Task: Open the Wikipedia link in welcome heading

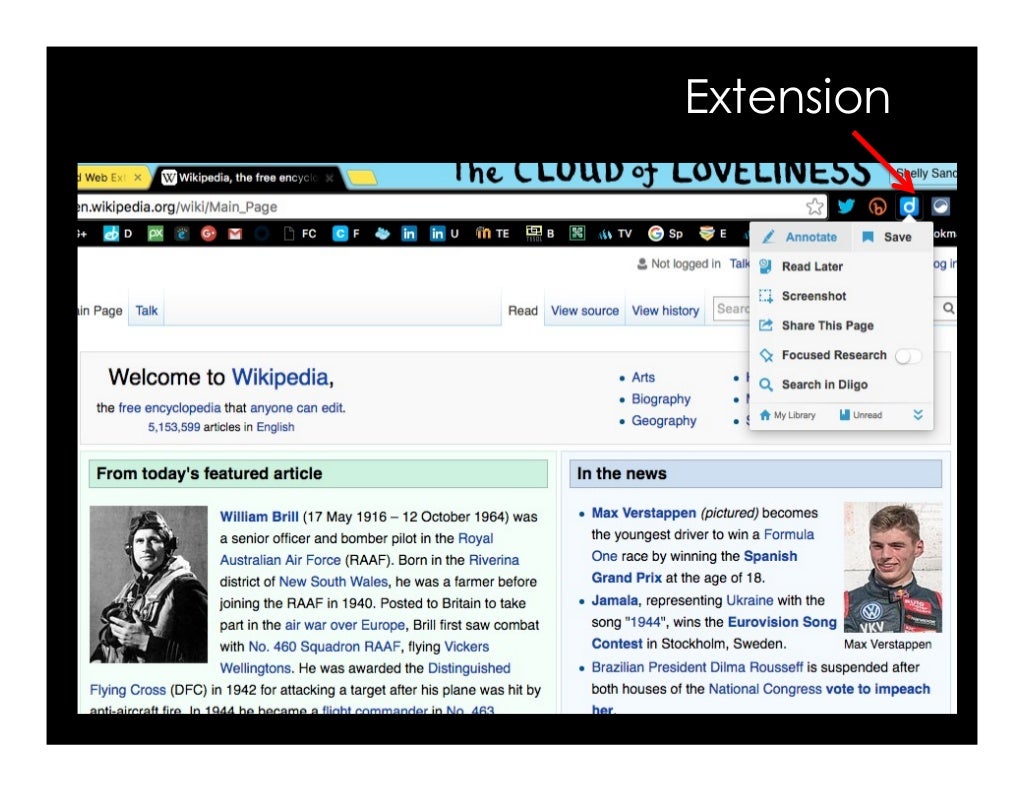Action: (280, 377)
